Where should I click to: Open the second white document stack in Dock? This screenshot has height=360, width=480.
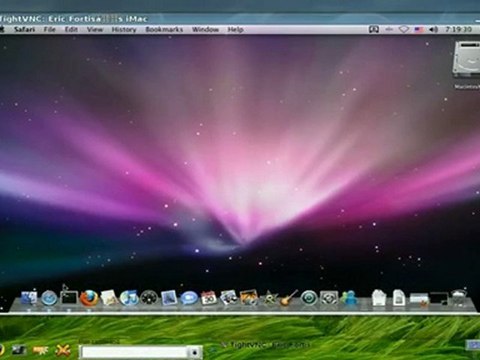(x=399, y=298)
